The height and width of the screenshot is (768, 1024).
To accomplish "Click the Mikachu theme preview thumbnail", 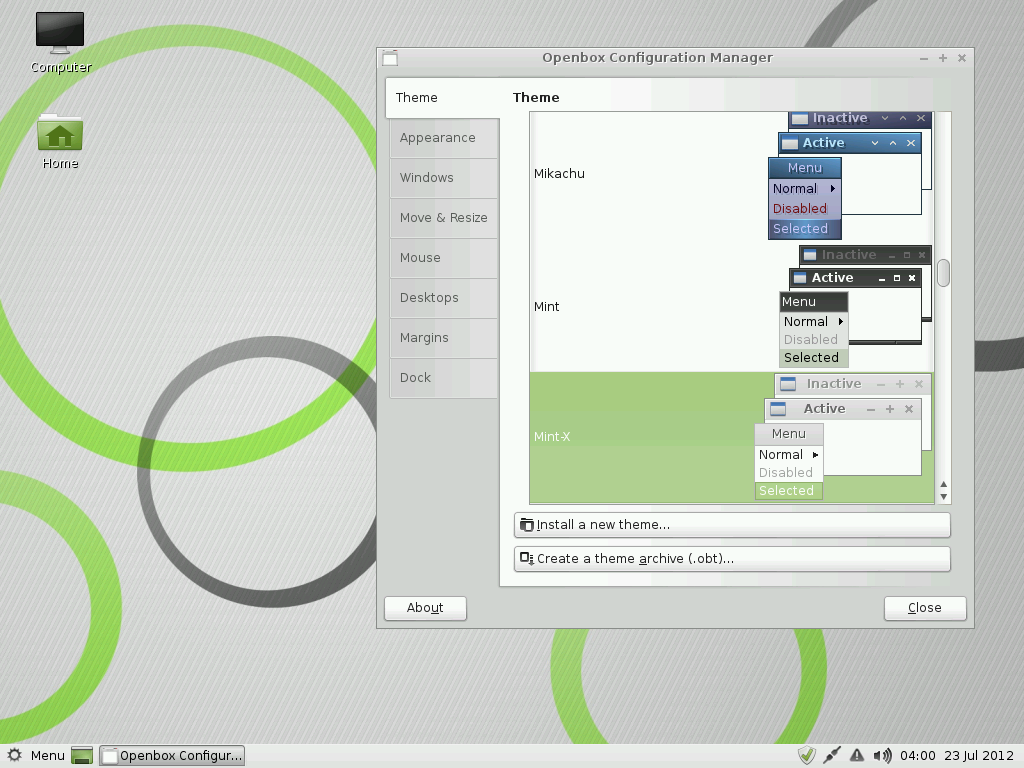I will coord(850,175).
